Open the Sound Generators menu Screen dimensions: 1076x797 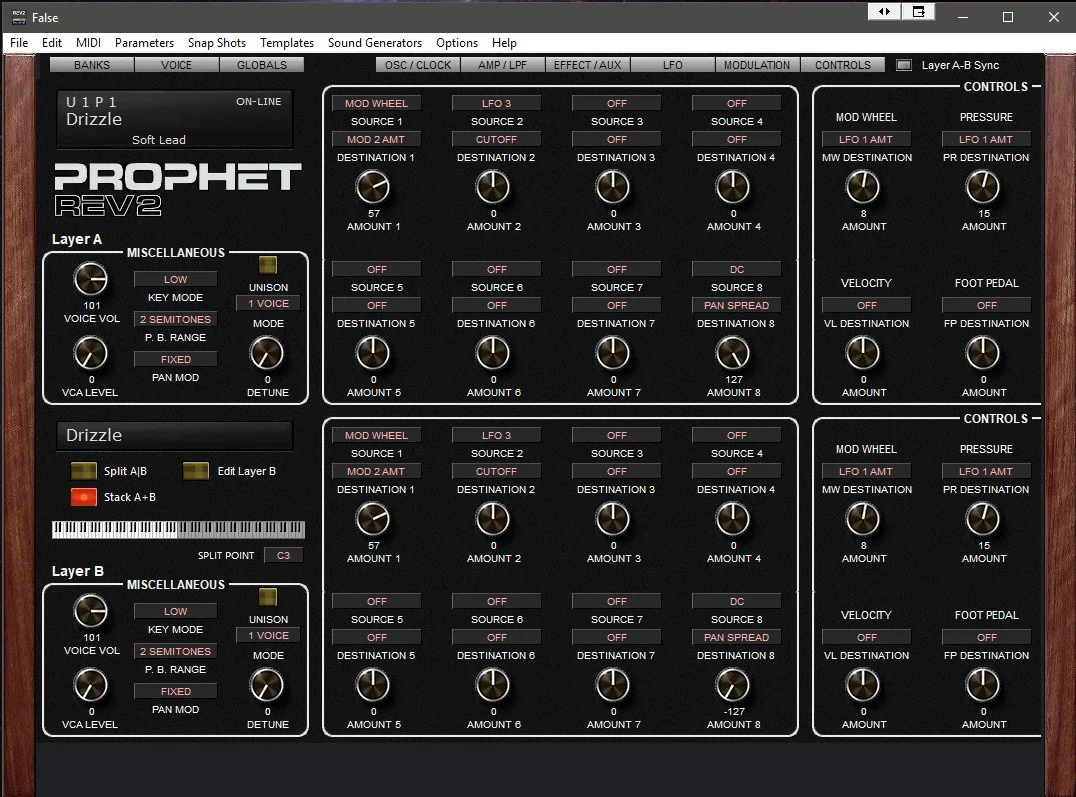[375, 43]
